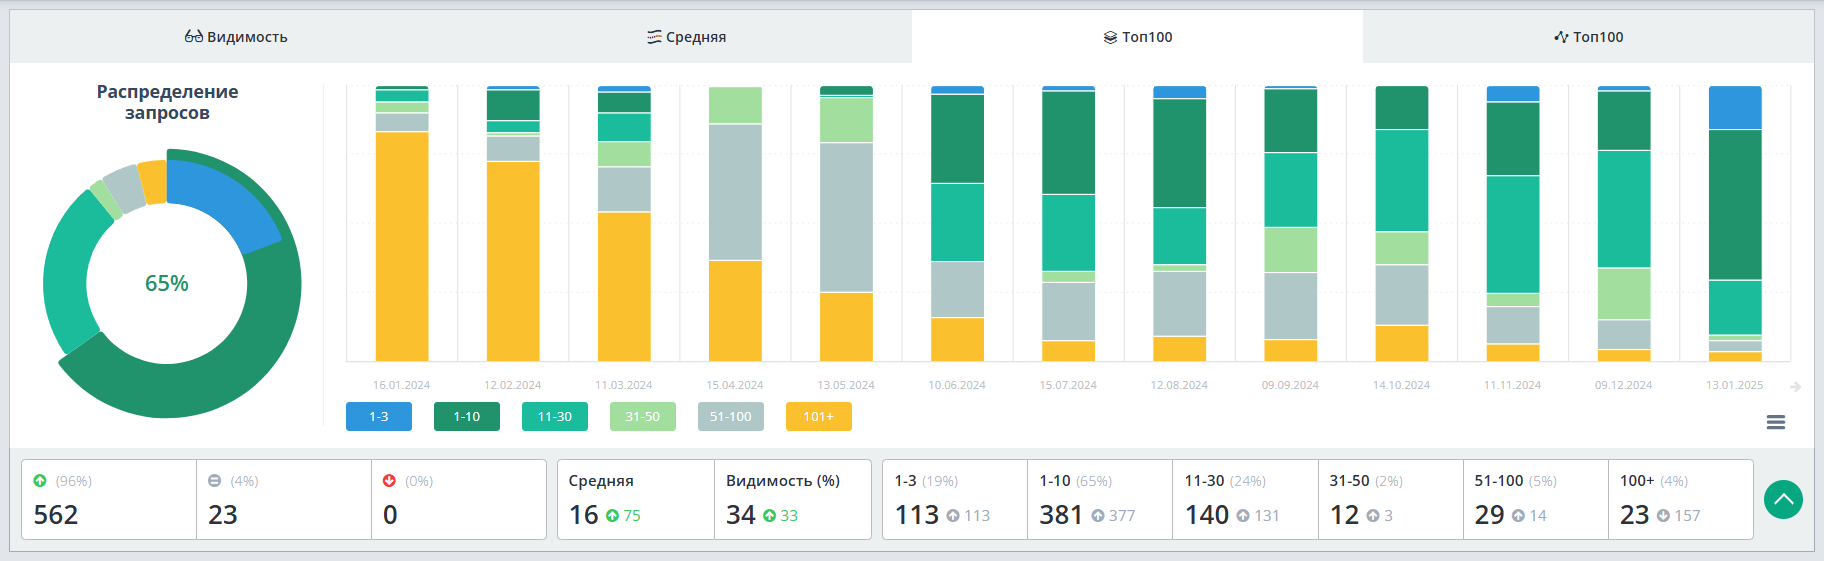The height and width of the screenshot is (561, 1824).
Task: Click the 12.02.2024 date label
Action: click(x=513, y=385)
